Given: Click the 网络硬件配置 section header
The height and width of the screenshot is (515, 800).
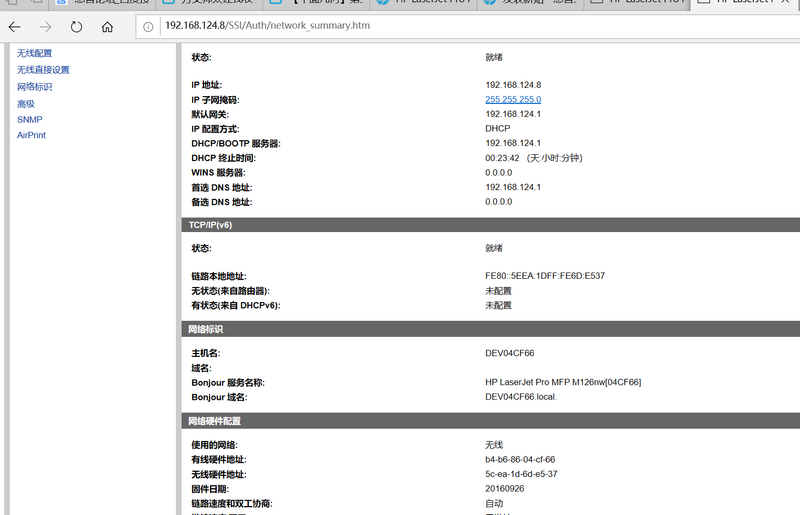Looking at the screenshot, I should coord(214,421).
